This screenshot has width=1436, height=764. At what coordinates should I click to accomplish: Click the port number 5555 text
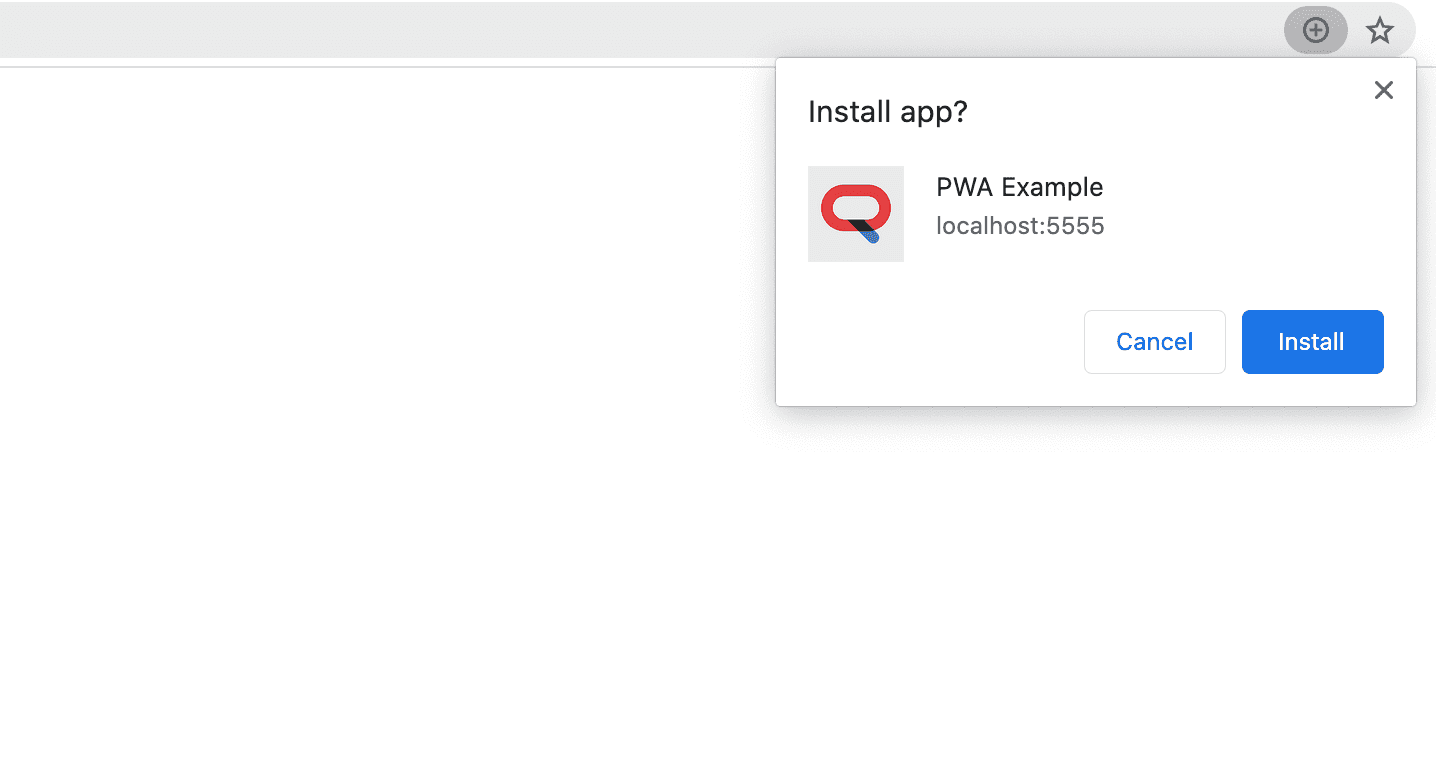(x=1075, y=226)
